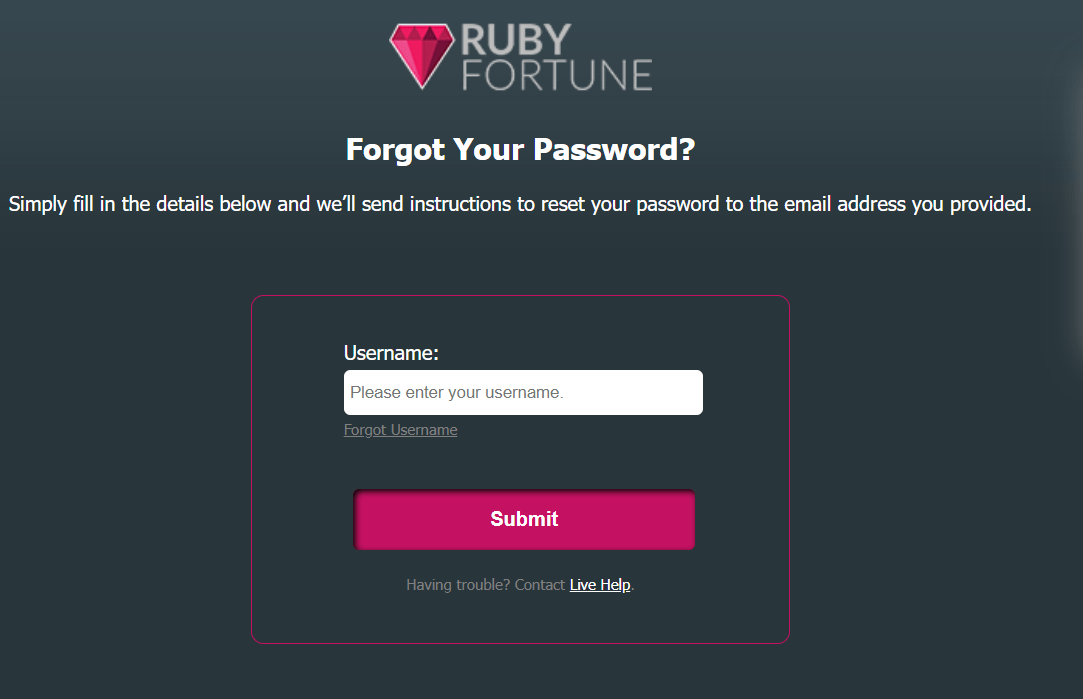The height and width of the screenshot is (699, 1083).
Task: Click the 'Having trouble? Contact' text
Action: (x=484, y=584)
